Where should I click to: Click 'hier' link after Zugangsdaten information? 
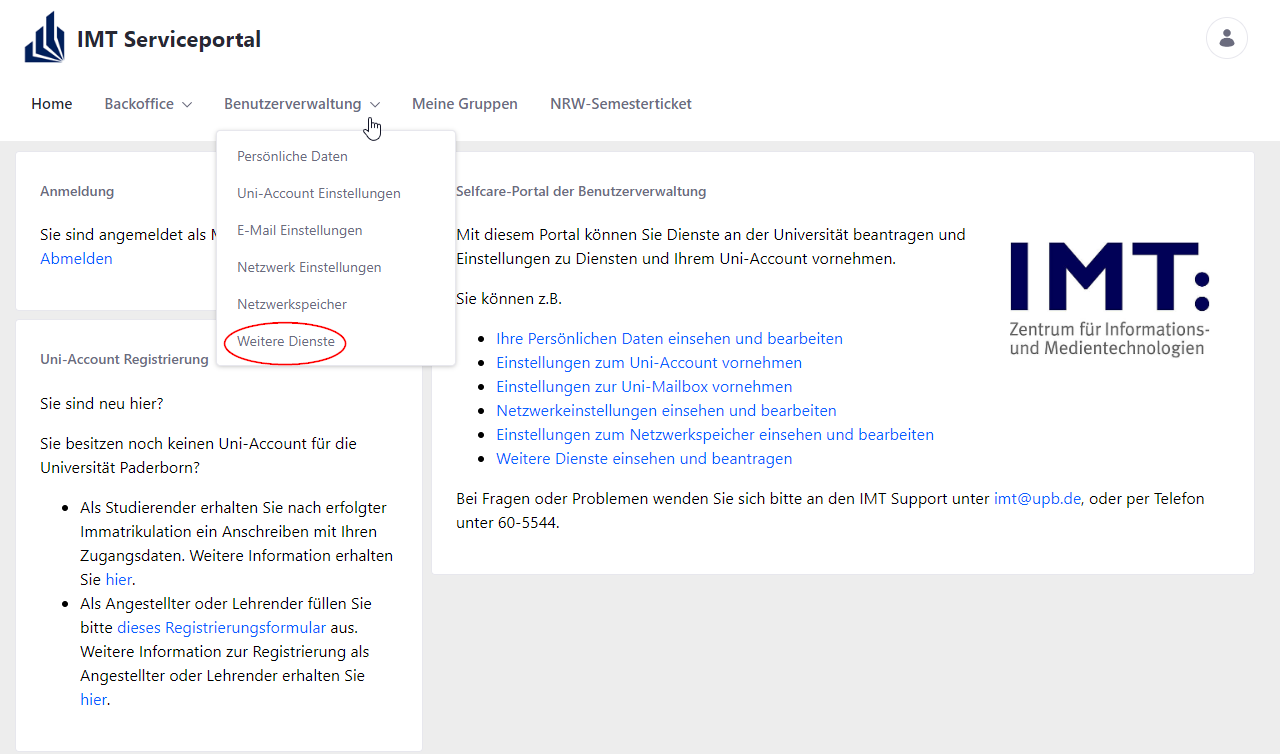pos(118,580)
